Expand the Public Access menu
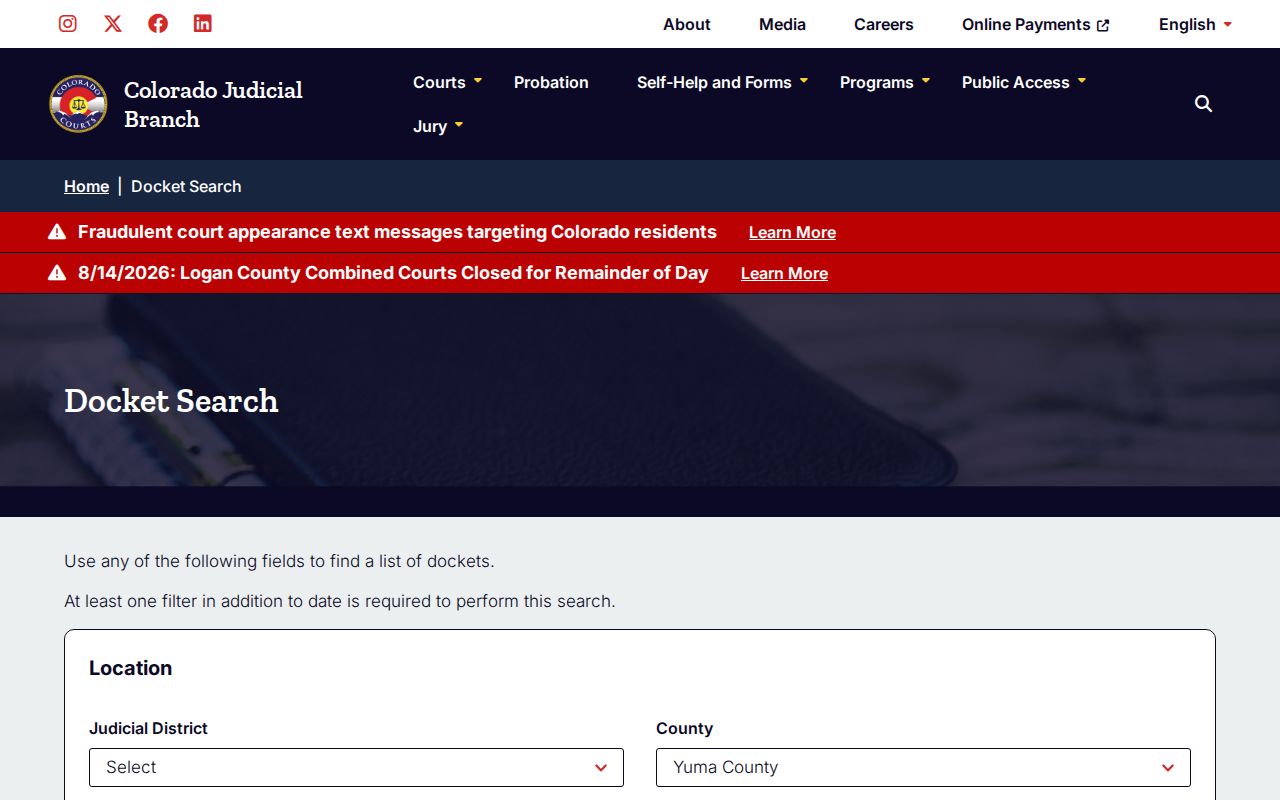Screen dimensions: 1280x800 click(x=1024, y=82)
